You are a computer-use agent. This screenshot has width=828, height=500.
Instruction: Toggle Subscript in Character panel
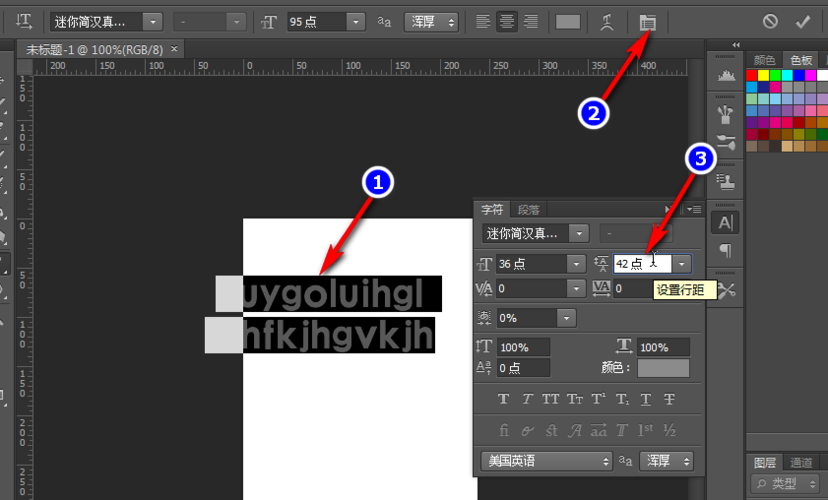(622, 399)
